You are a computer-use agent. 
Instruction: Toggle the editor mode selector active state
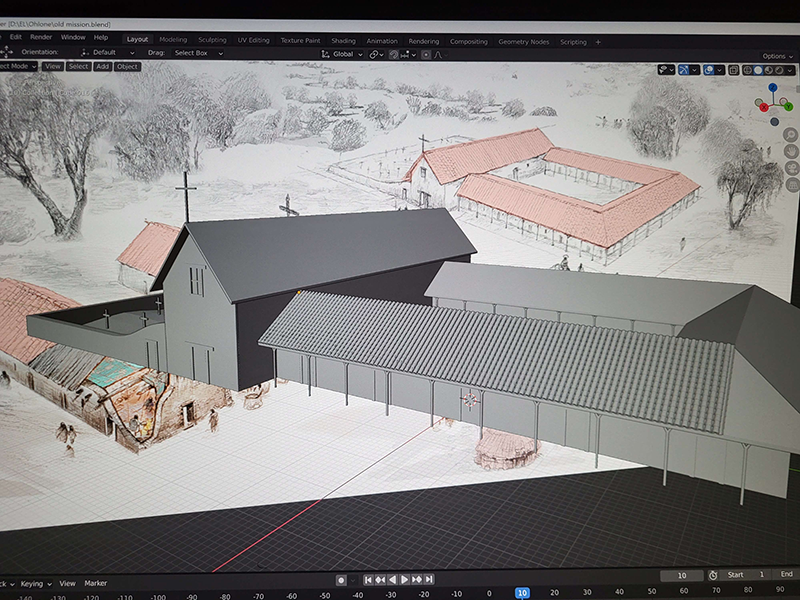20,67
